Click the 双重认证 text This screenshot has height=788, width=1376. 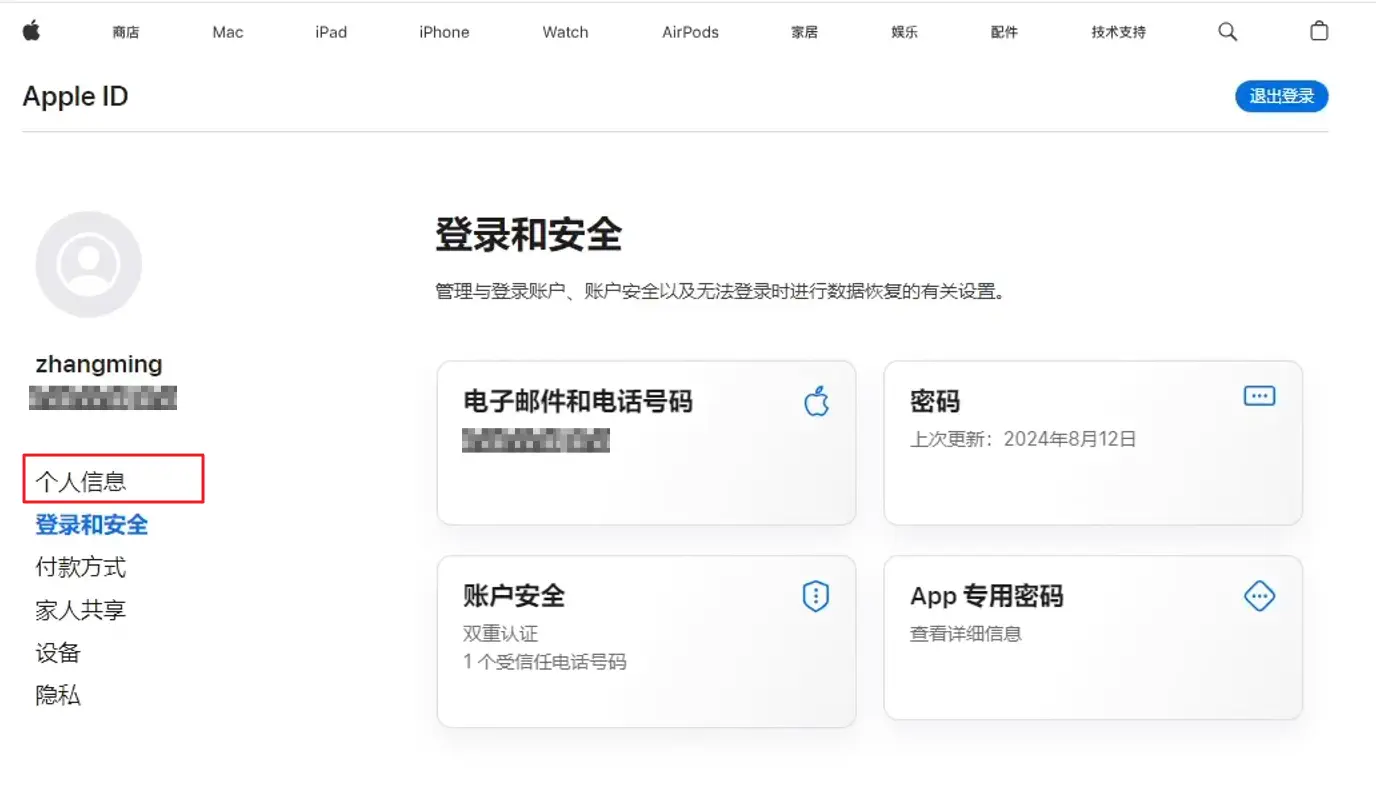click(501, 634)
